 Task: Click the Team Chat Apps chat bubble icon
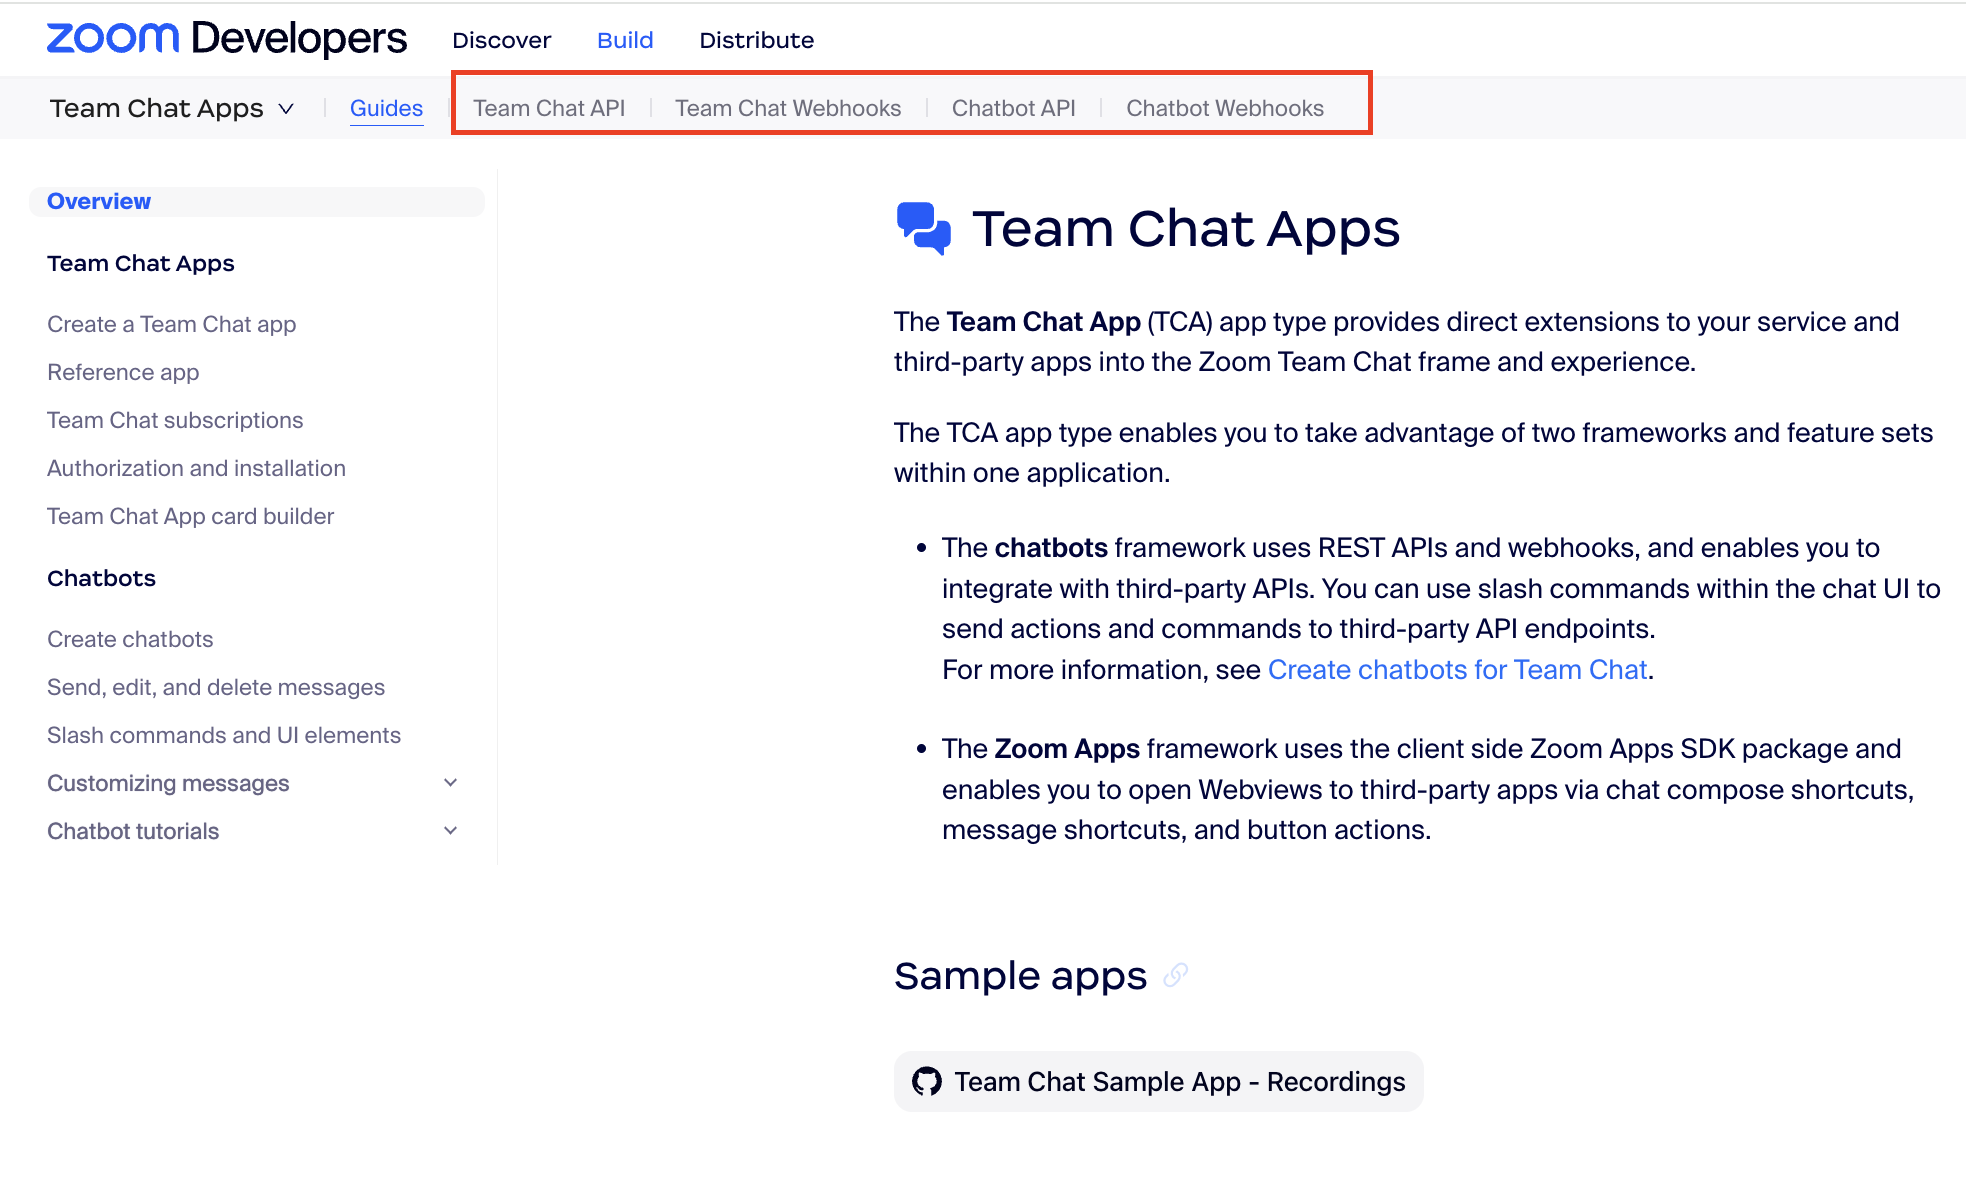click(923, 229)
